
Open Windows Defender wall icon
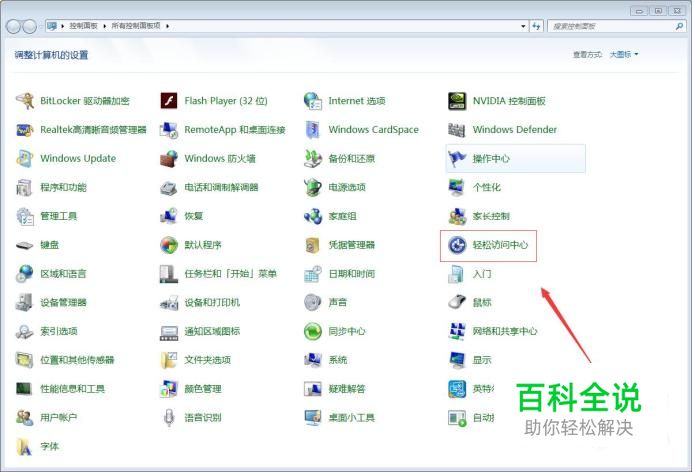tap(457, 130)
